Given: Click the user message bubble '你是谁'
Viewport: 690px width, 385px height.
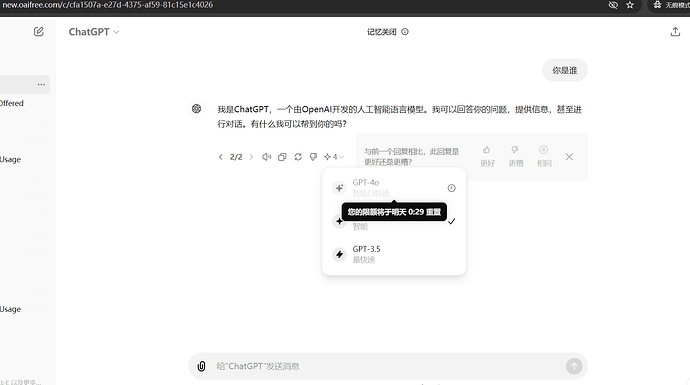Looking at the screenshot, I should coord(565,70).
